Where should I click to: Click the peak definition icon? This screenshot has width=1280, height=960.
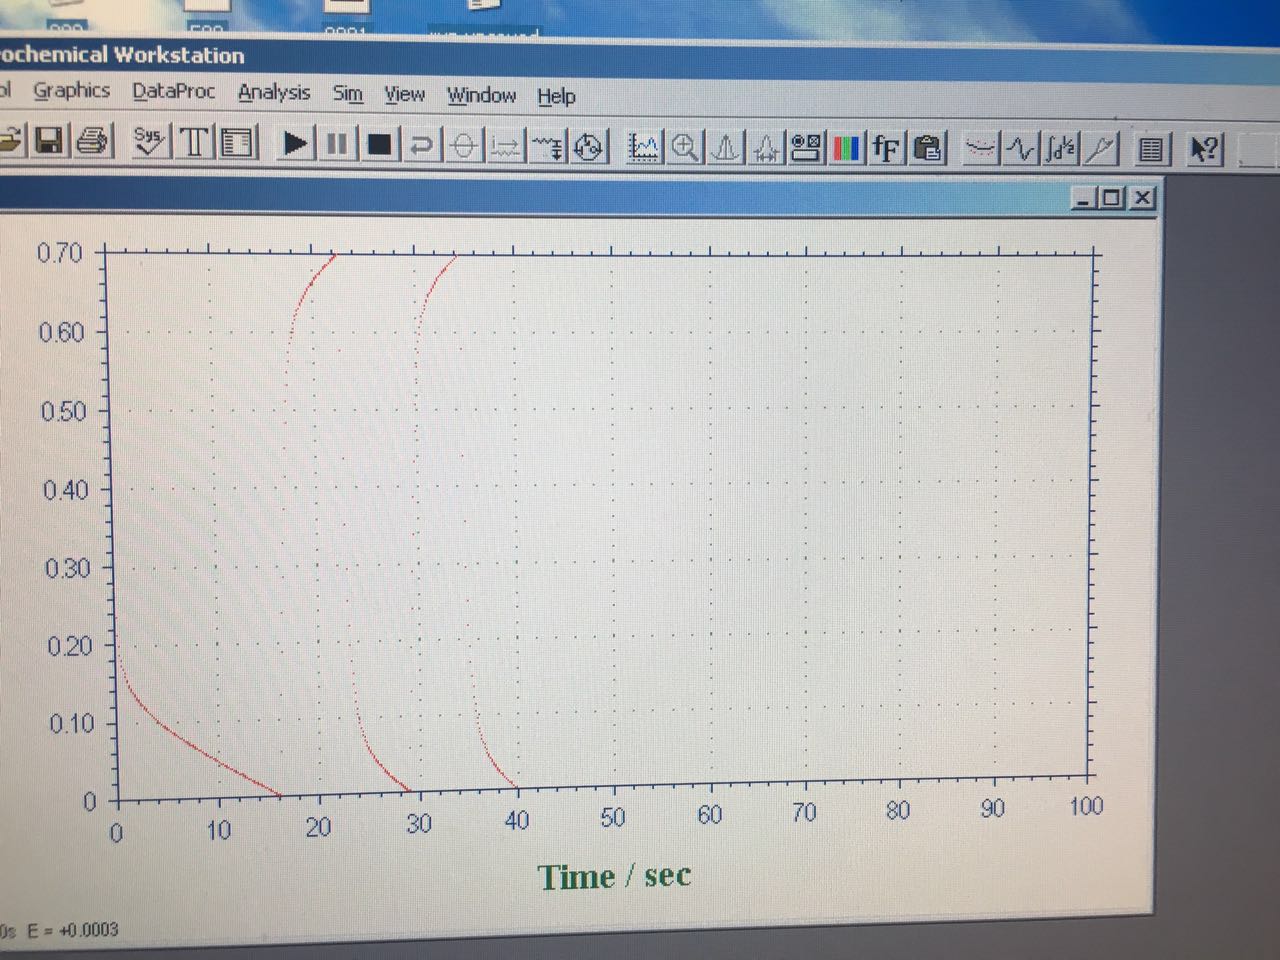click(766, 148)
